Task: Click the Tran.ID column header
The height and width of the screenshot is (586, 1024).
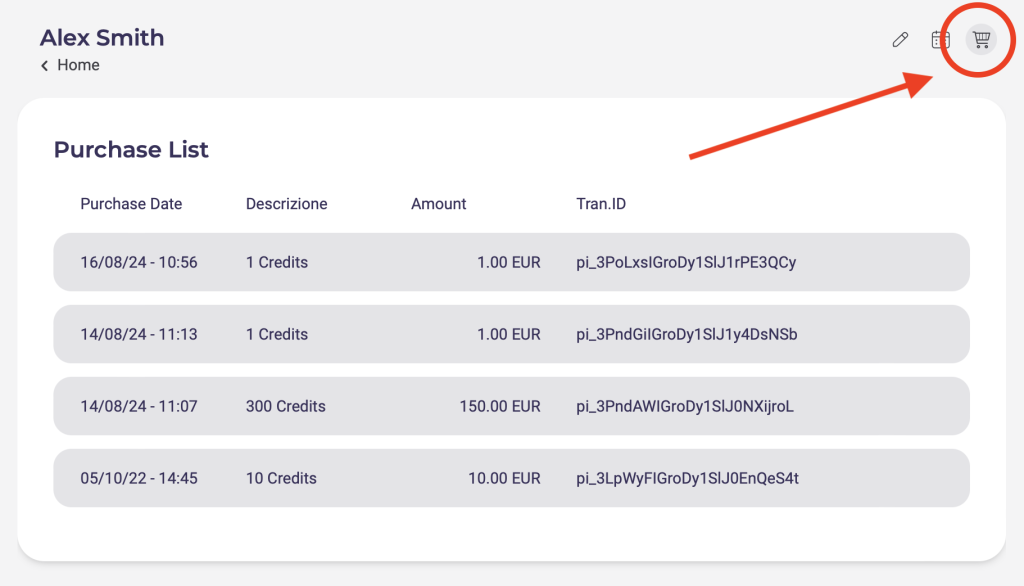Action: tap(601, 204)
